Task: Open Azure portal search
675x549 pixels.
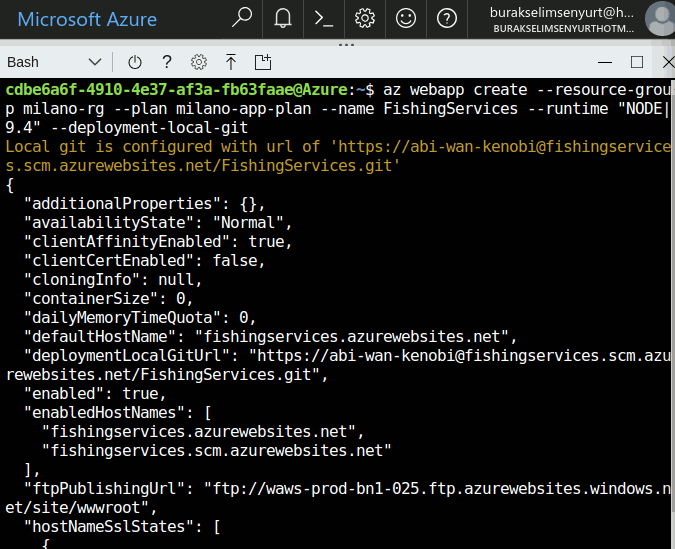Action: (x=242, y=18)
